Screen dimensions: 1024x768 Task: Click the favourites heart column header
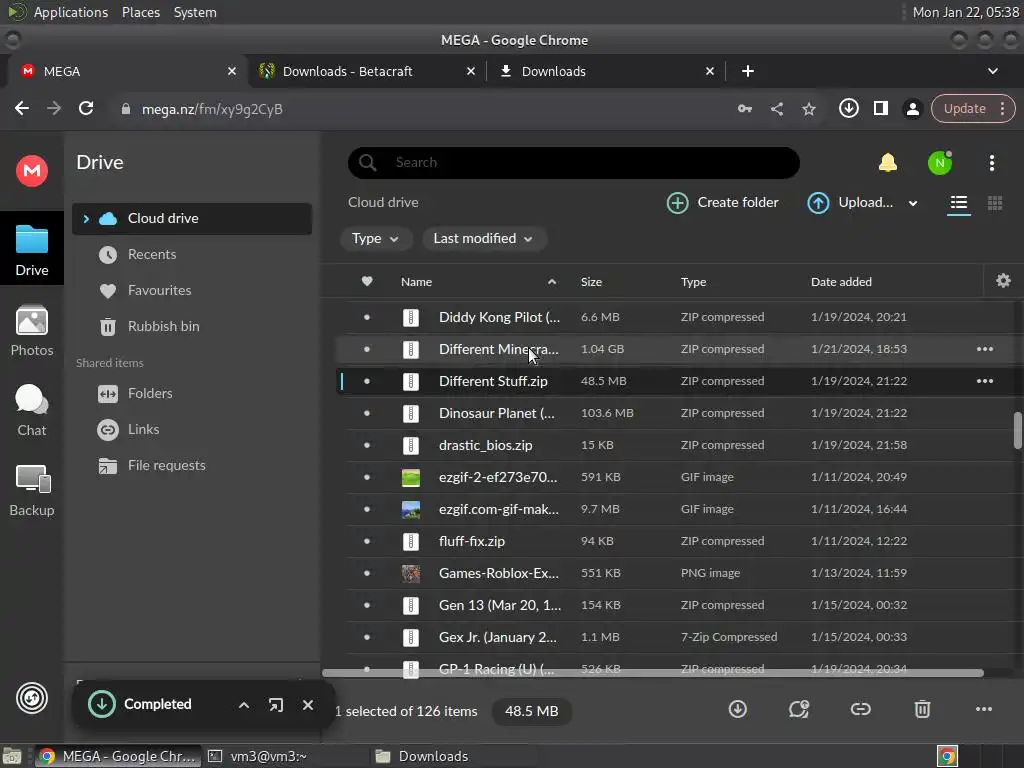366,281
